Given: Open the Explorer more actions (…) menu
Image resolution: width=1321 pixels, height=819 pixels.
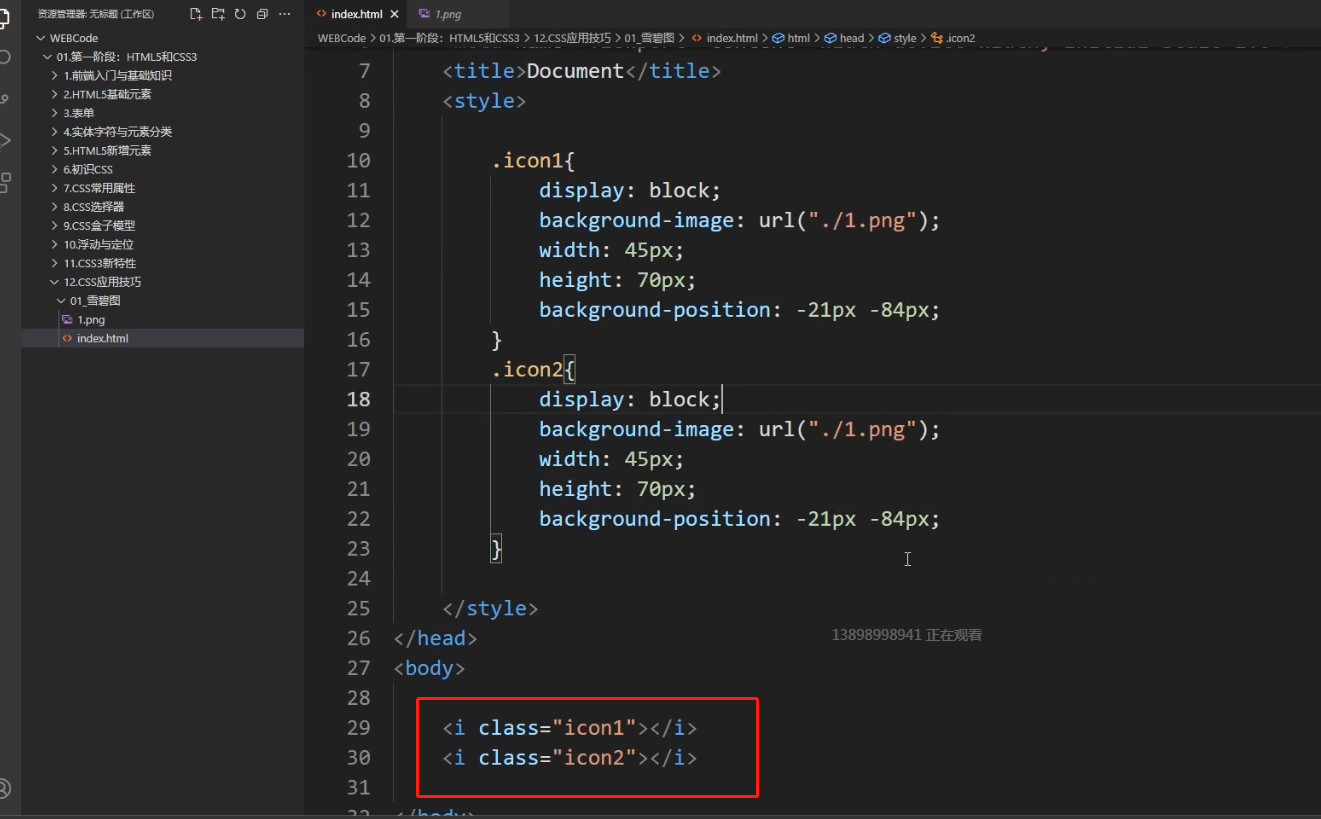Looking at the screenshot, I should pyautogui.click(x=285, y=14).
